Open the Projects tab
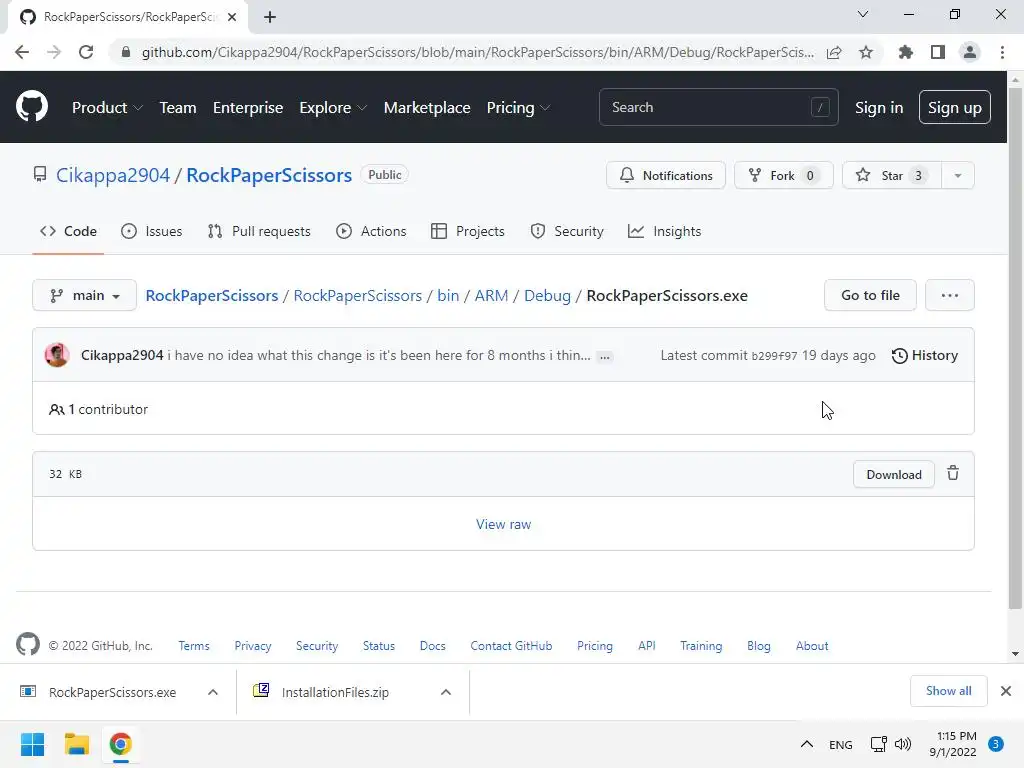 (468, 231)
